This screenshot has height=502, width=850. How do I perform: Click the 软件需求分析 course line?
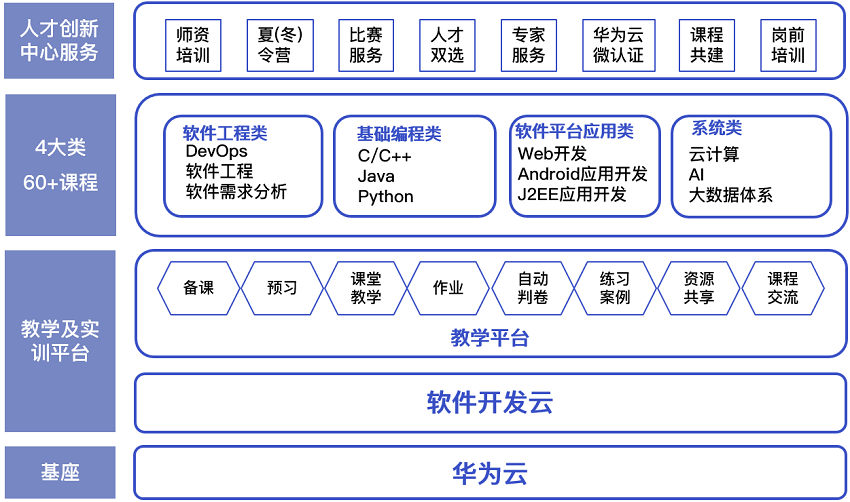[236, 191]
